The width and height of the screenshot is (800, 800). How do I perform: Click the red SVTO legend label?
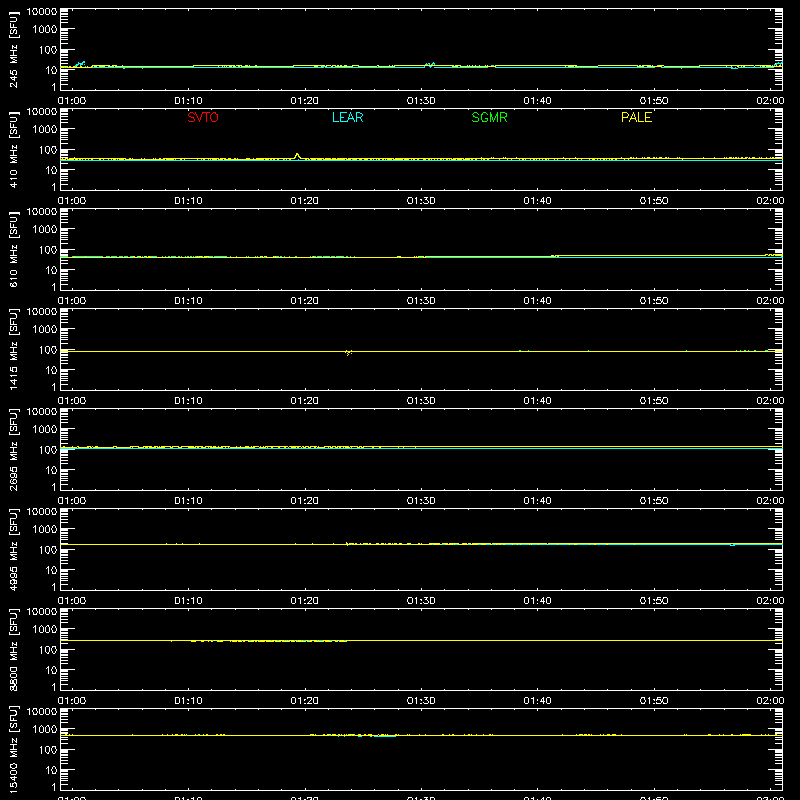tap(203, 117)
